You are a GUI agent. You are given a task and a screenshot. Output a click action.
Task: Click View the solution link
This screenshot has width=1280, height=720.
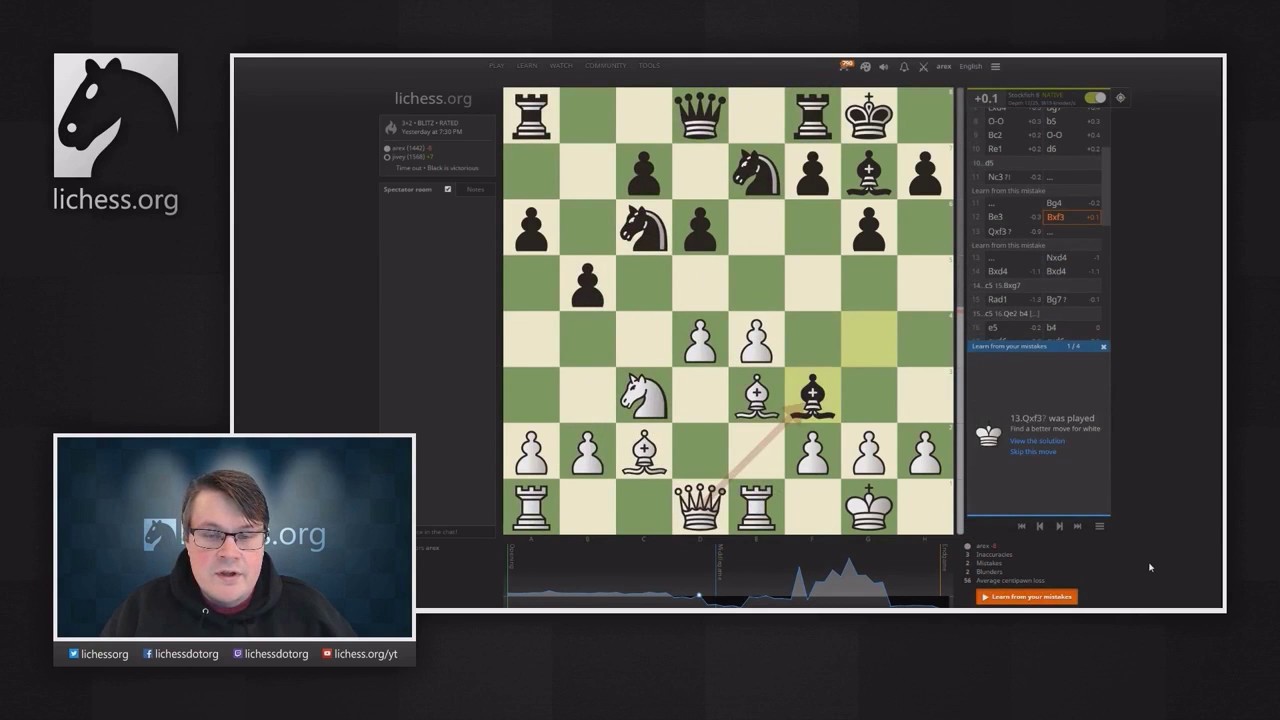1037,441
